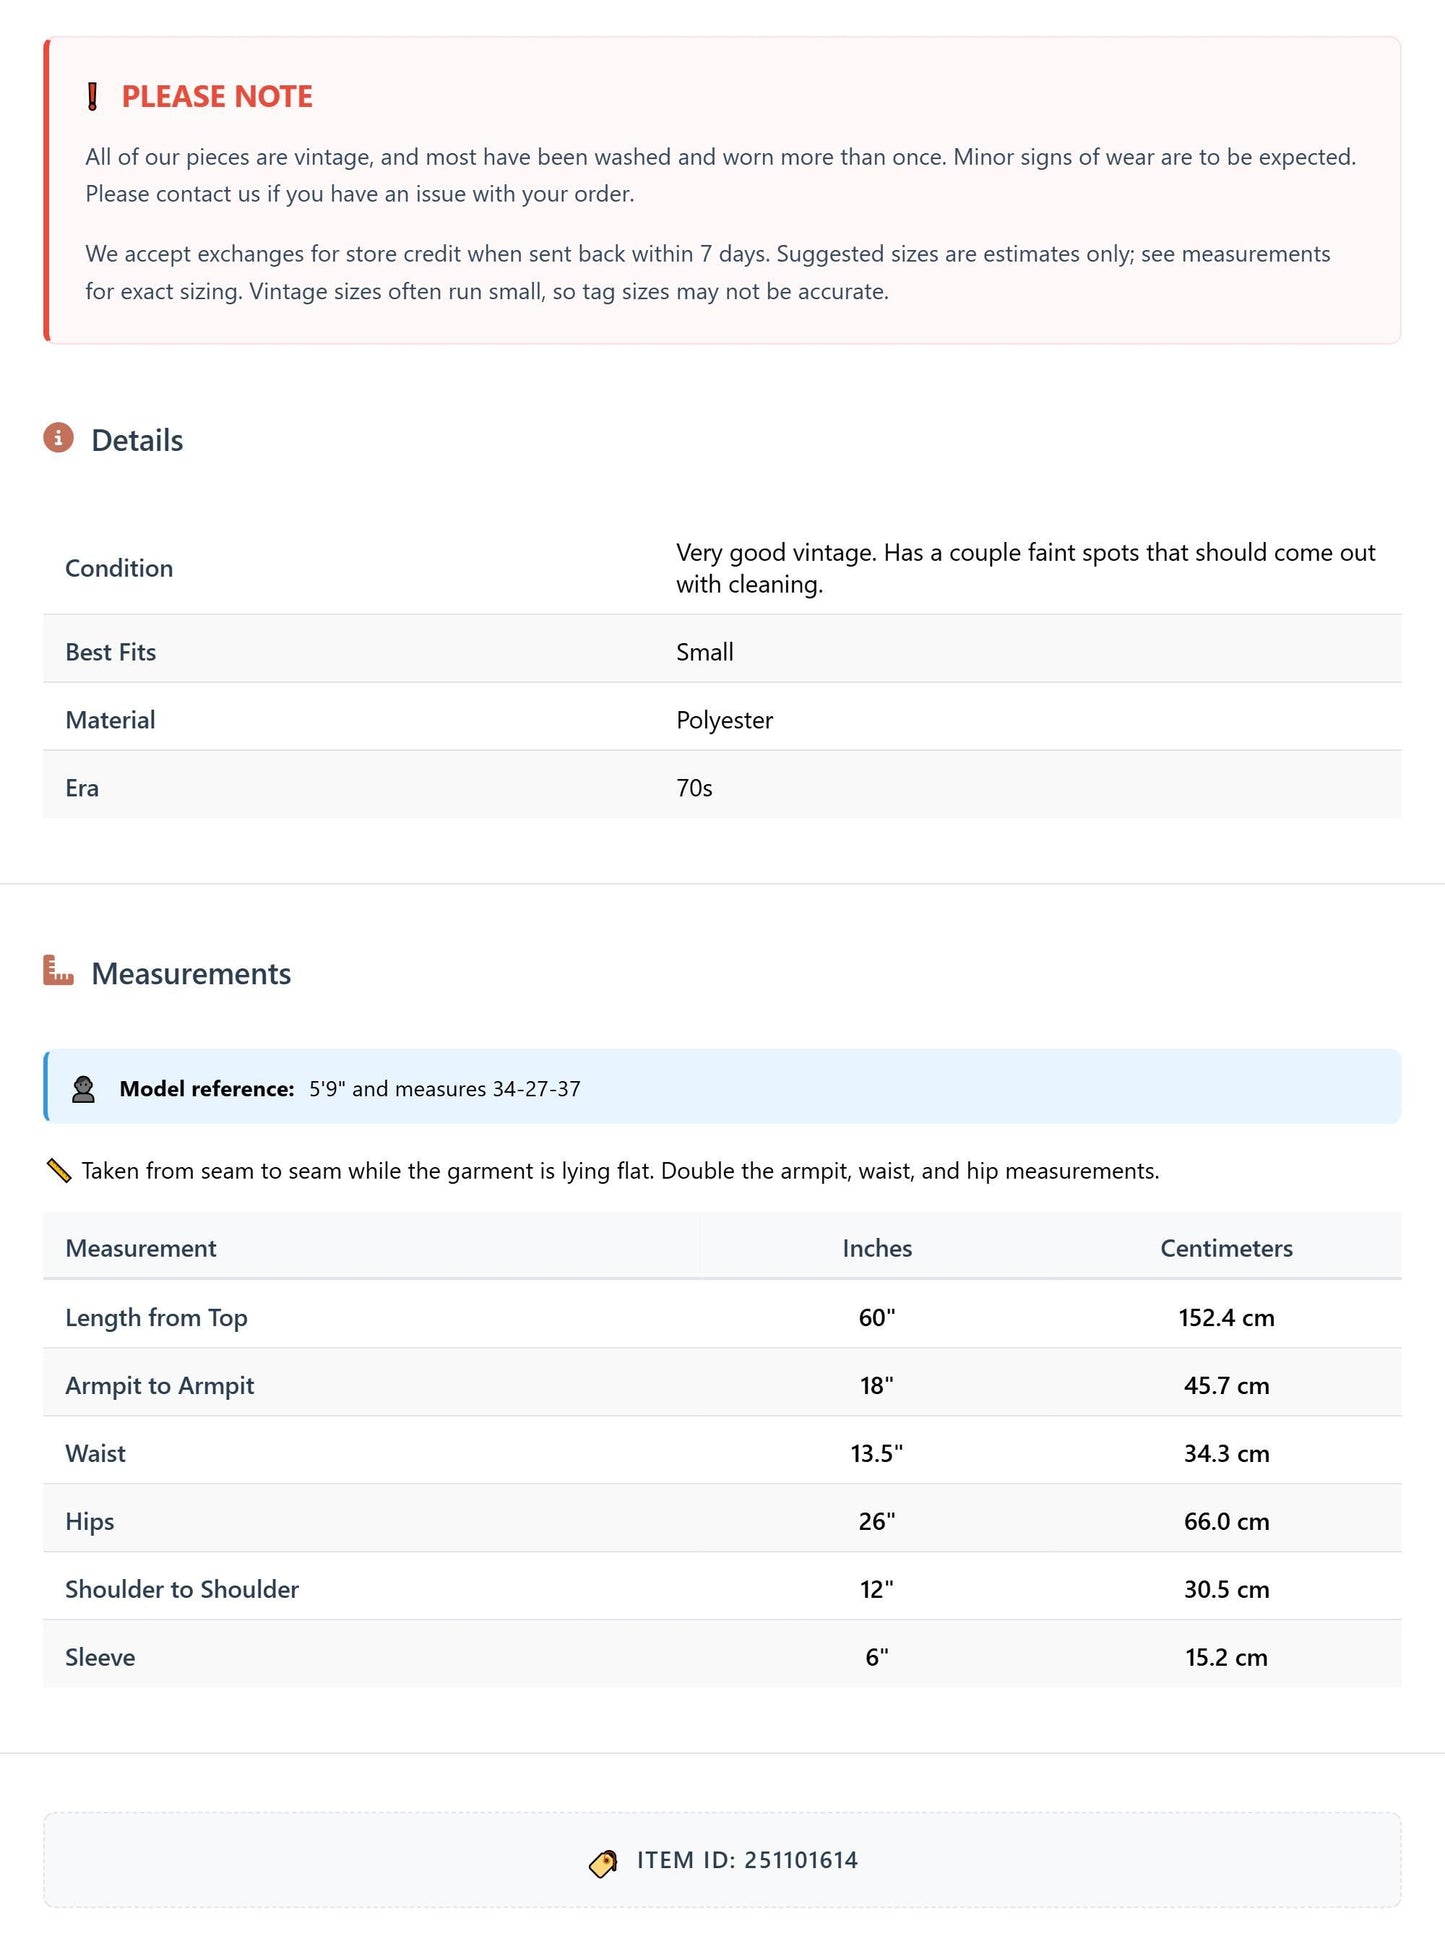
Task: Select the PLEASE NOTE heading
Action: 217,97
